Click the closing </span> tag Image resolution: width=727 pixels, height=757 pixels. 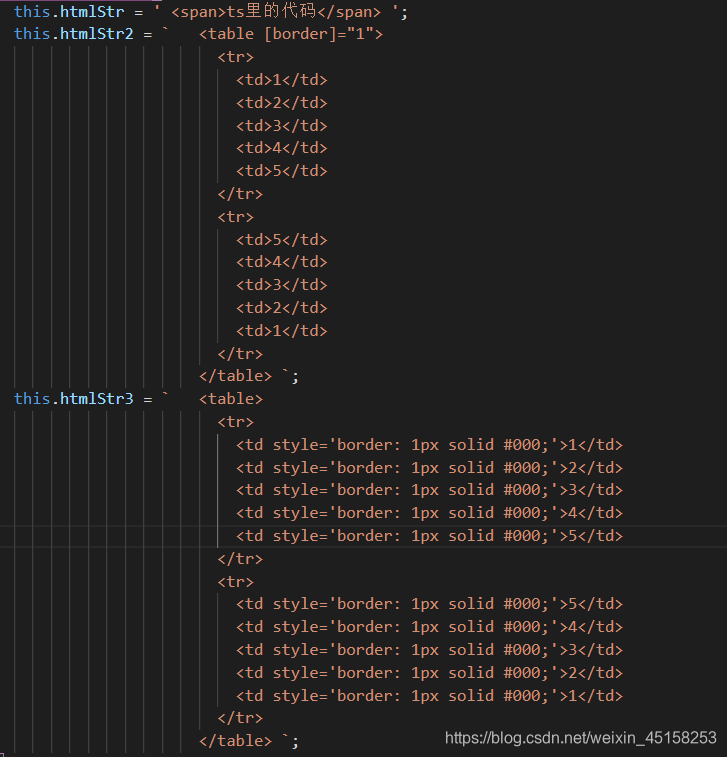[349, 12]
